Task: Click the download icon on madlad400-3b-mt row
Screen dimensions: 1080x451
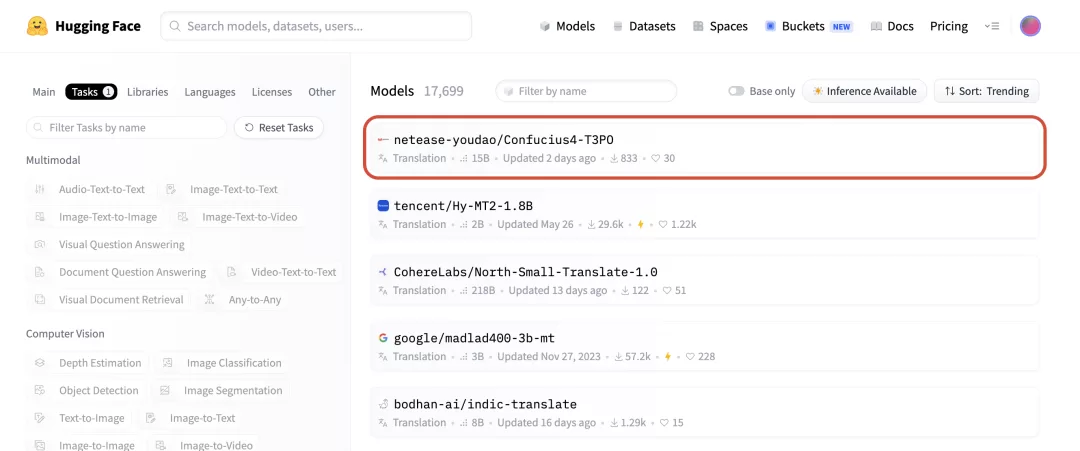Action: click(x=619, y=357)
